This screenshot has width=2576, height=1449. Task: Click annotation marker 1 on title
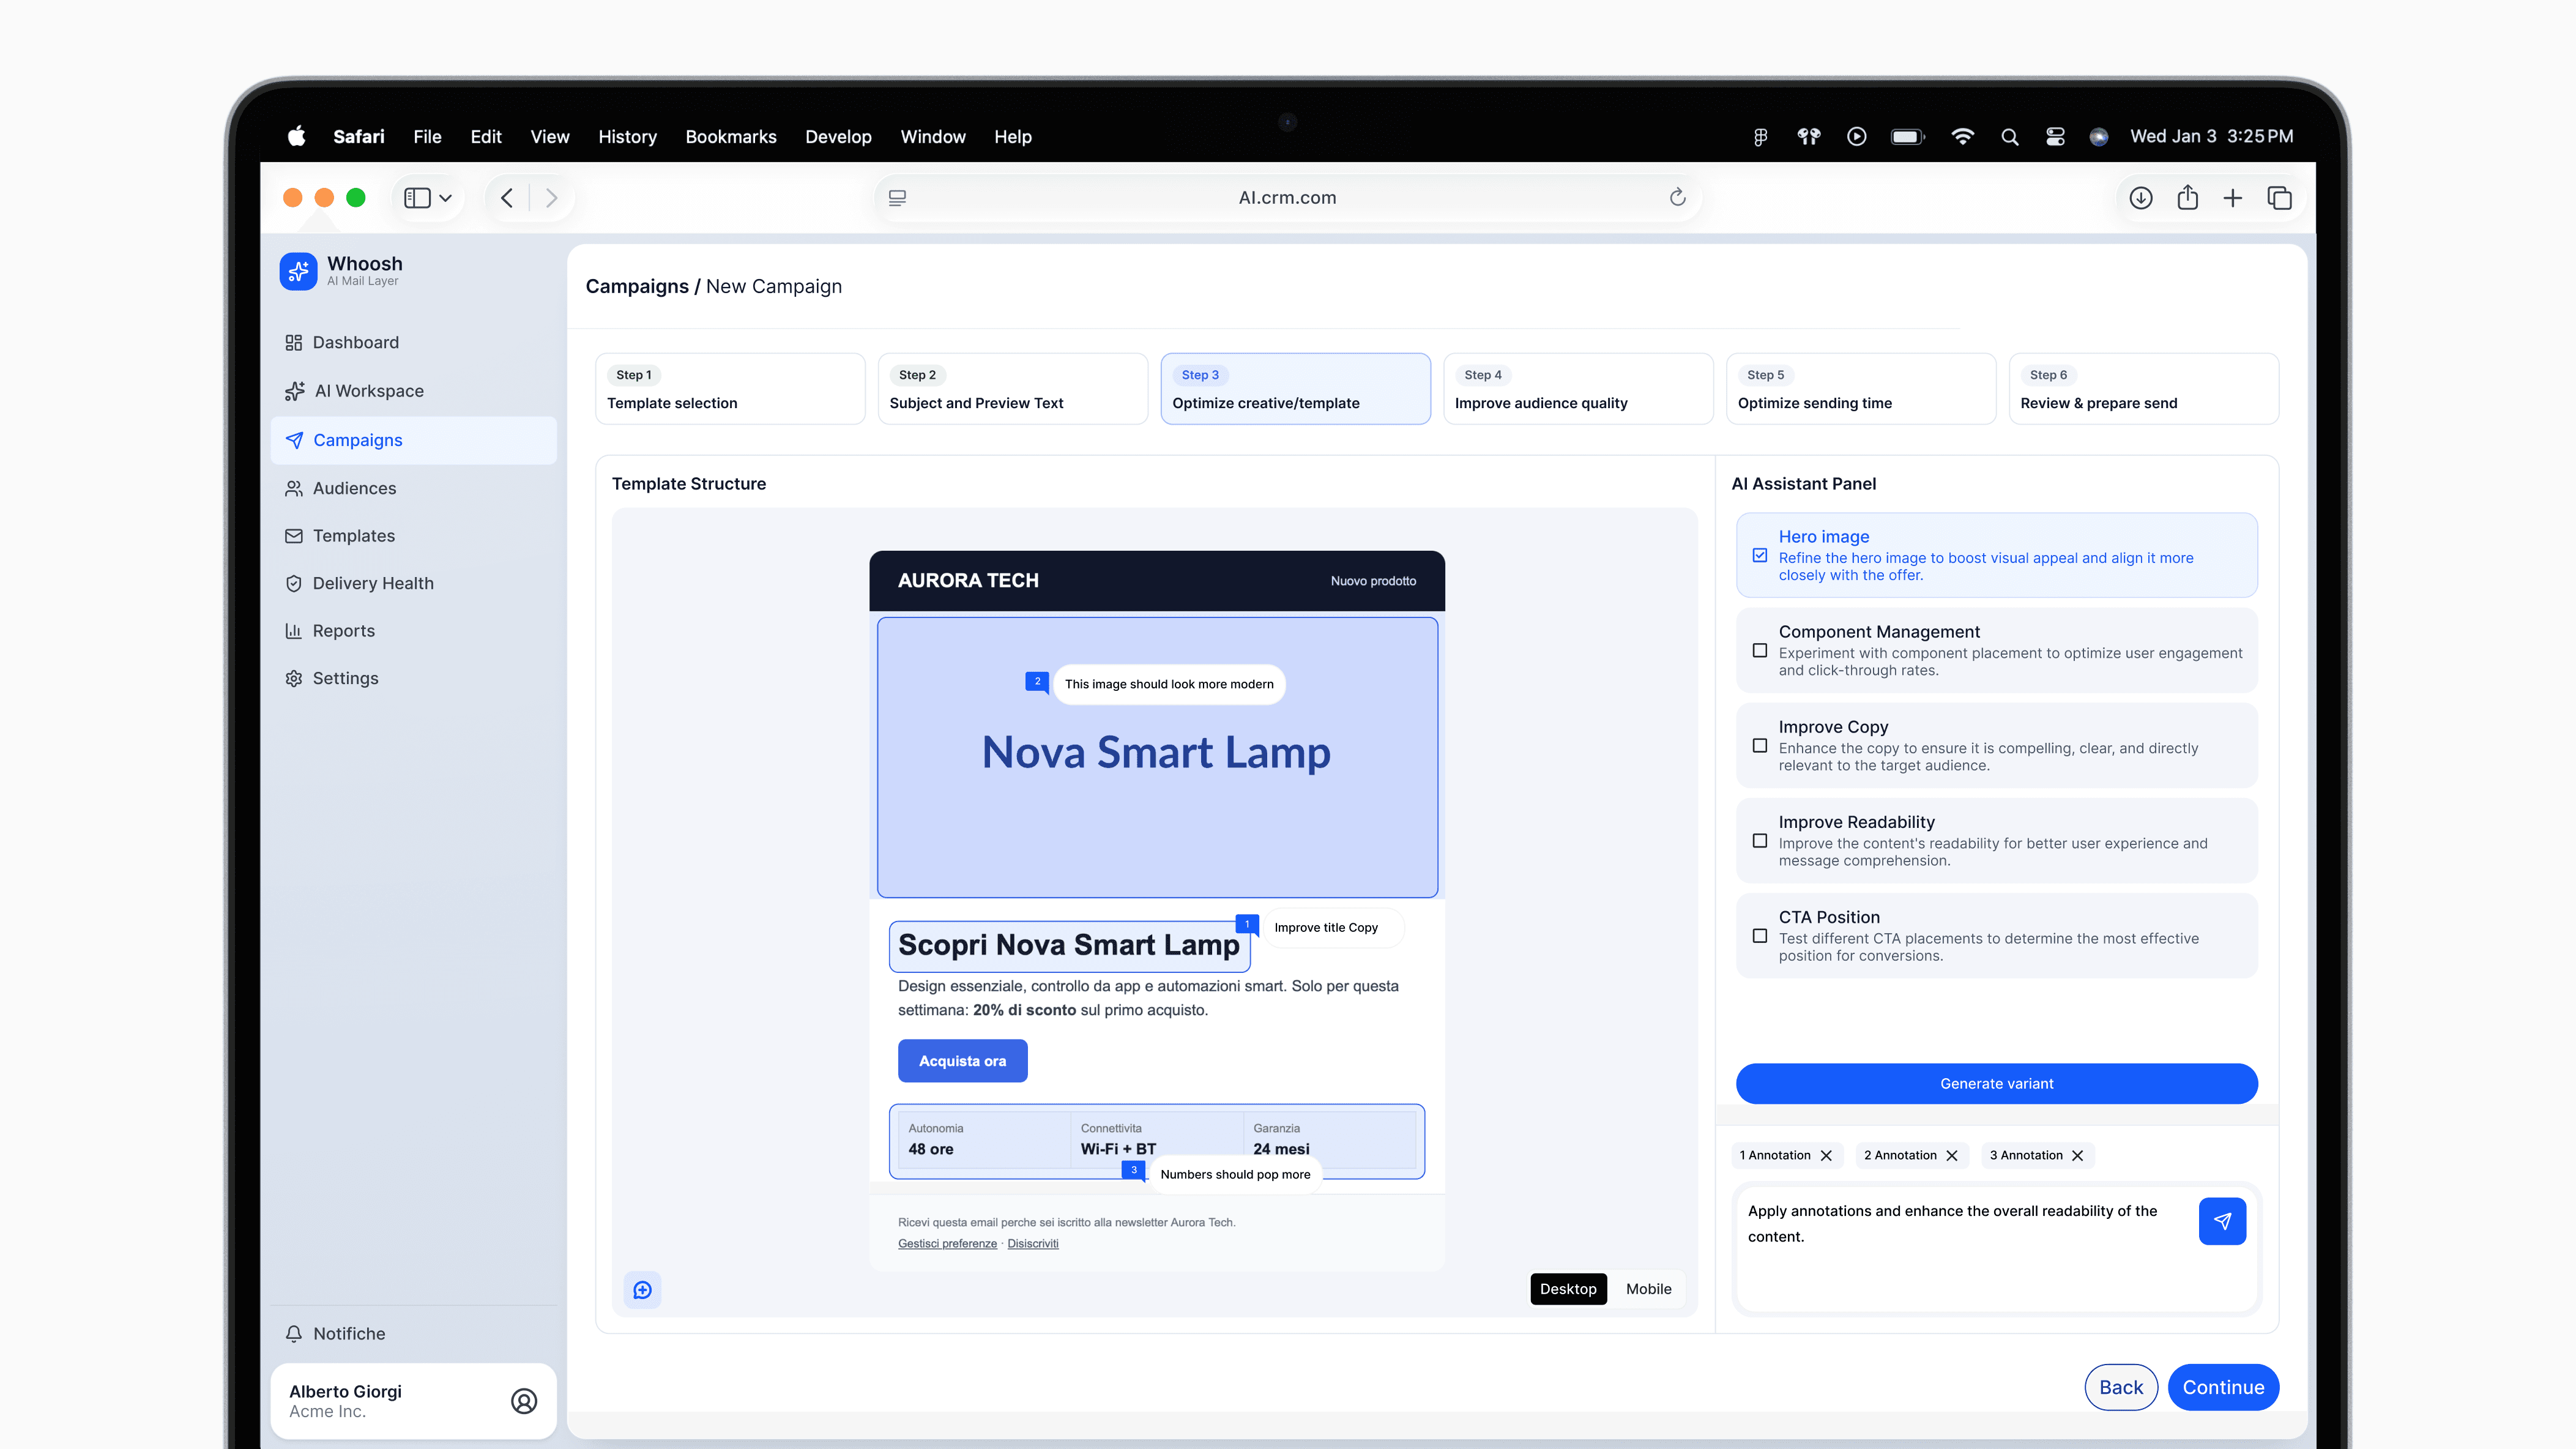coord(1247,924)
